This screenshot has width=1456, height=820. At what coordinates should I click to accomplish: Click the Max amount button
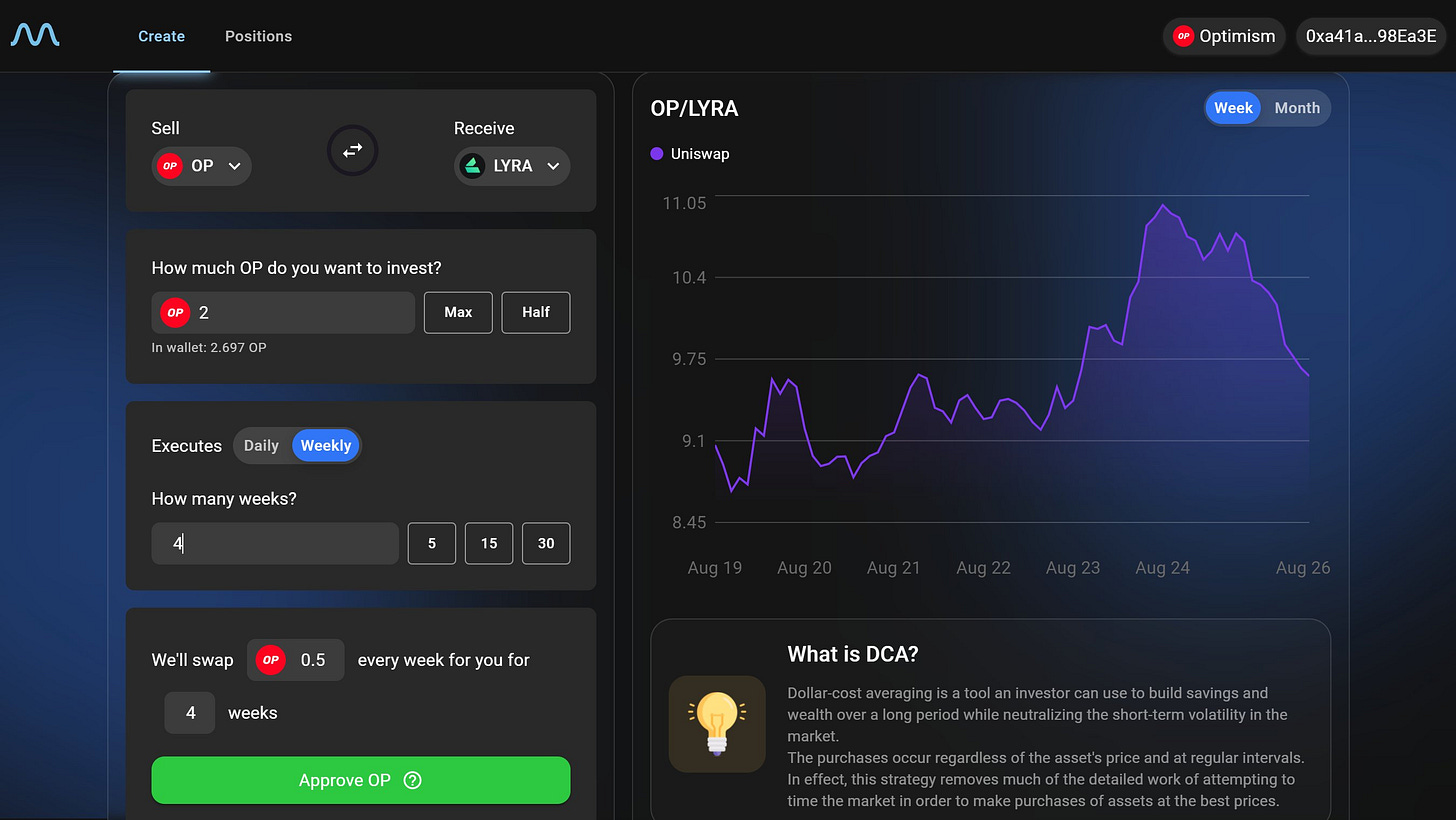[458, 312]
